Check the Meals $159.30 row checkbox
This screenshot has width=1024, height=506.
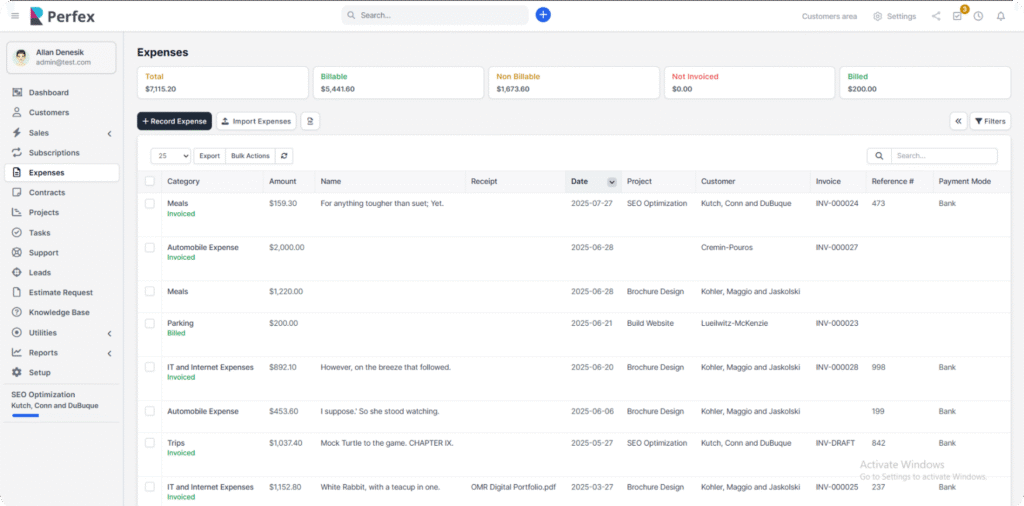[150, 204]
